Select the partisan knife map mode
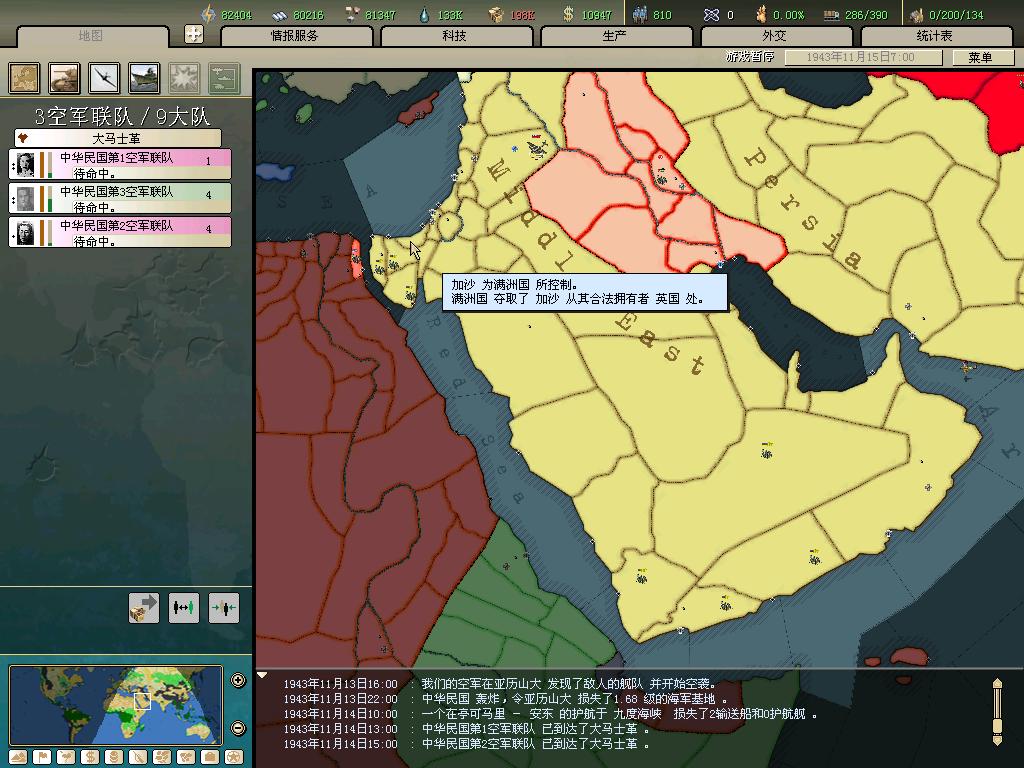 (x=138, y=757)
